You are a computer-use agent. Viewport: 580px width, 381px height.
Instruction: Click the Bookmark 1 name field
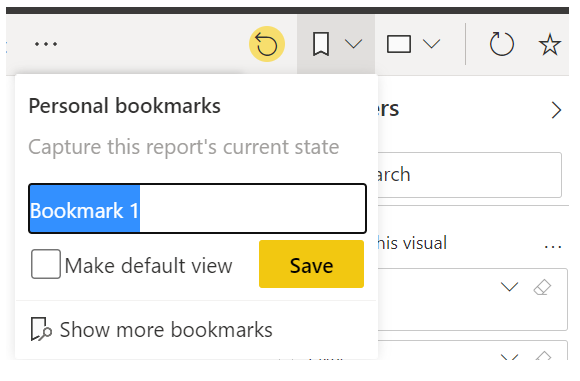(x=198, y=209)
